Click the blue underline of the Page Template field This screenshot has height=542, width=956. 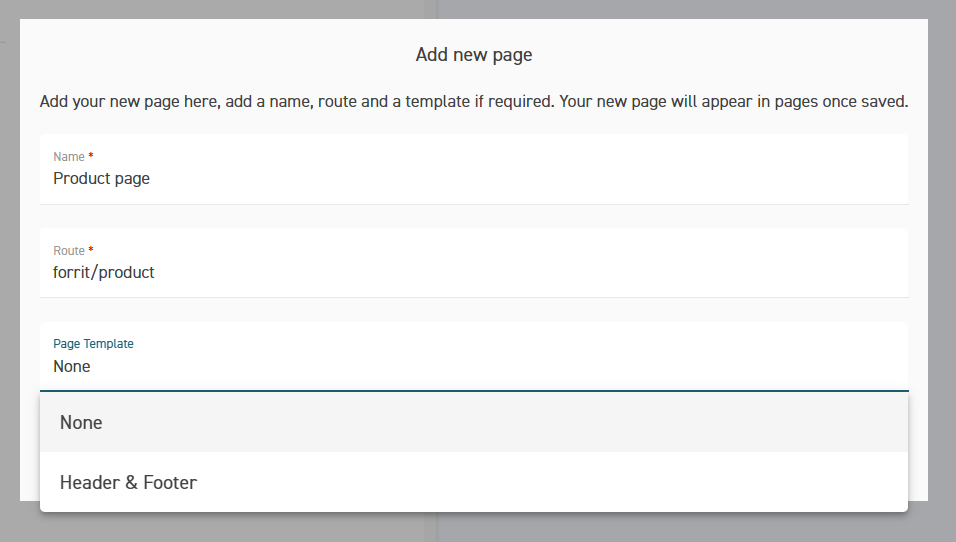click(x=474, y=390)
